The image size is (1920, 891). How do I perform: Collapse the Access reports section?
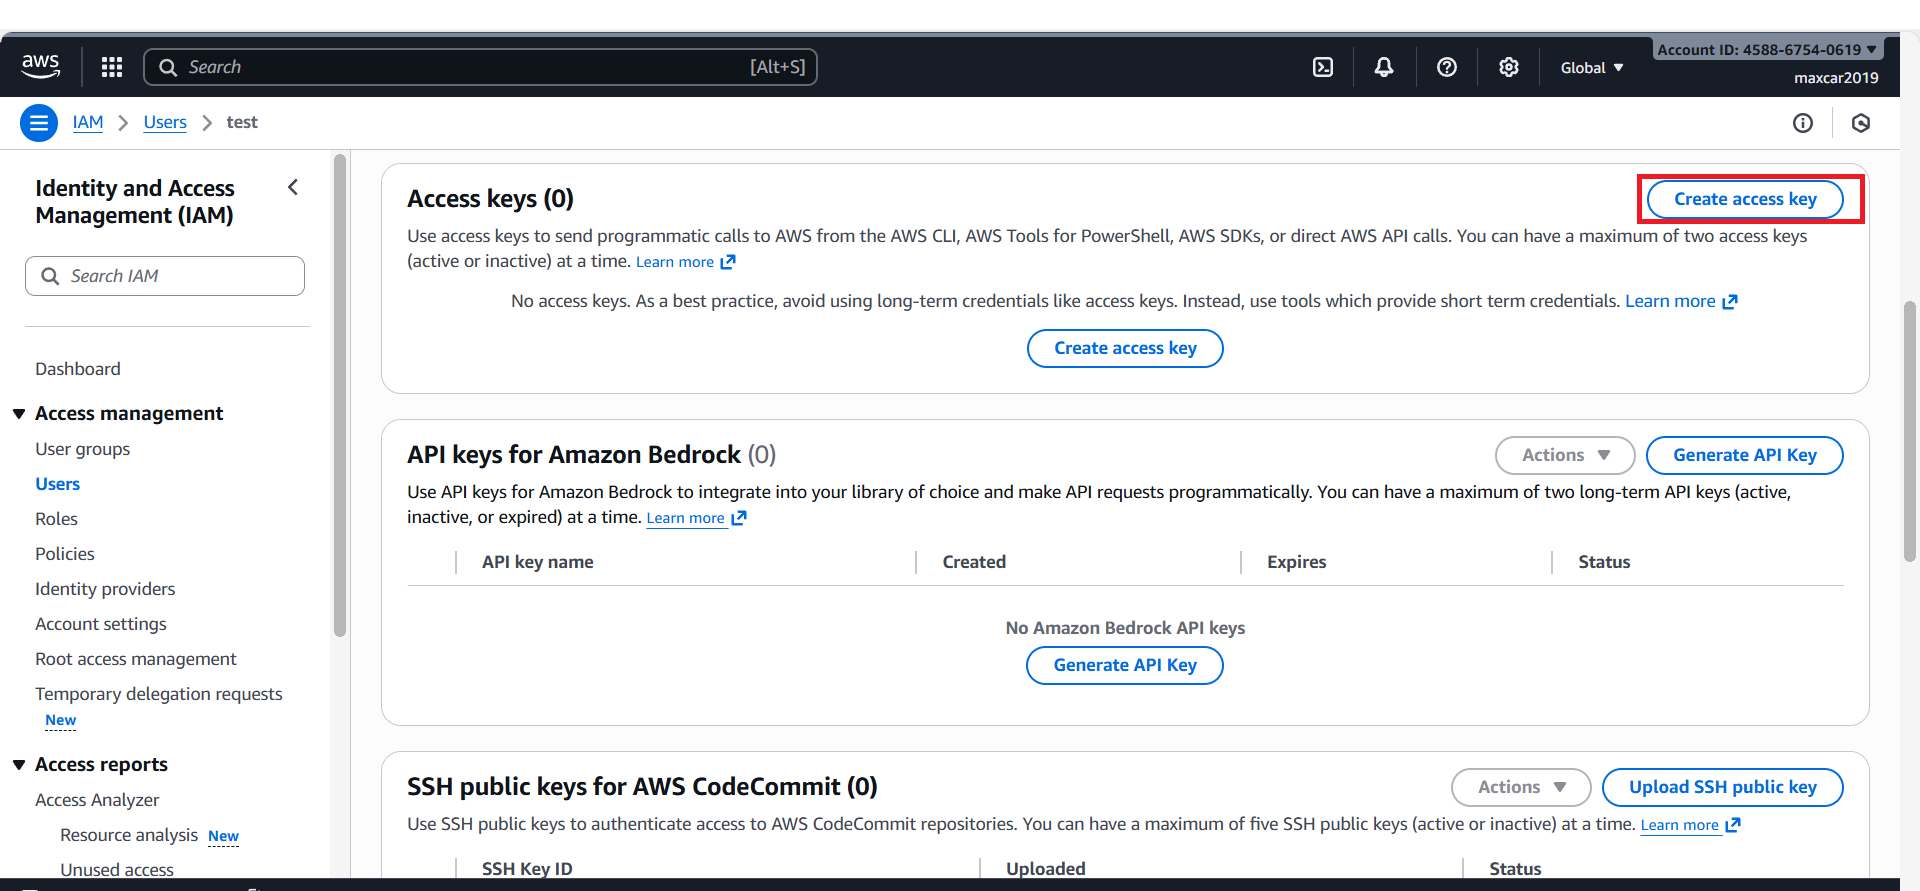click(x=19, y=765)
